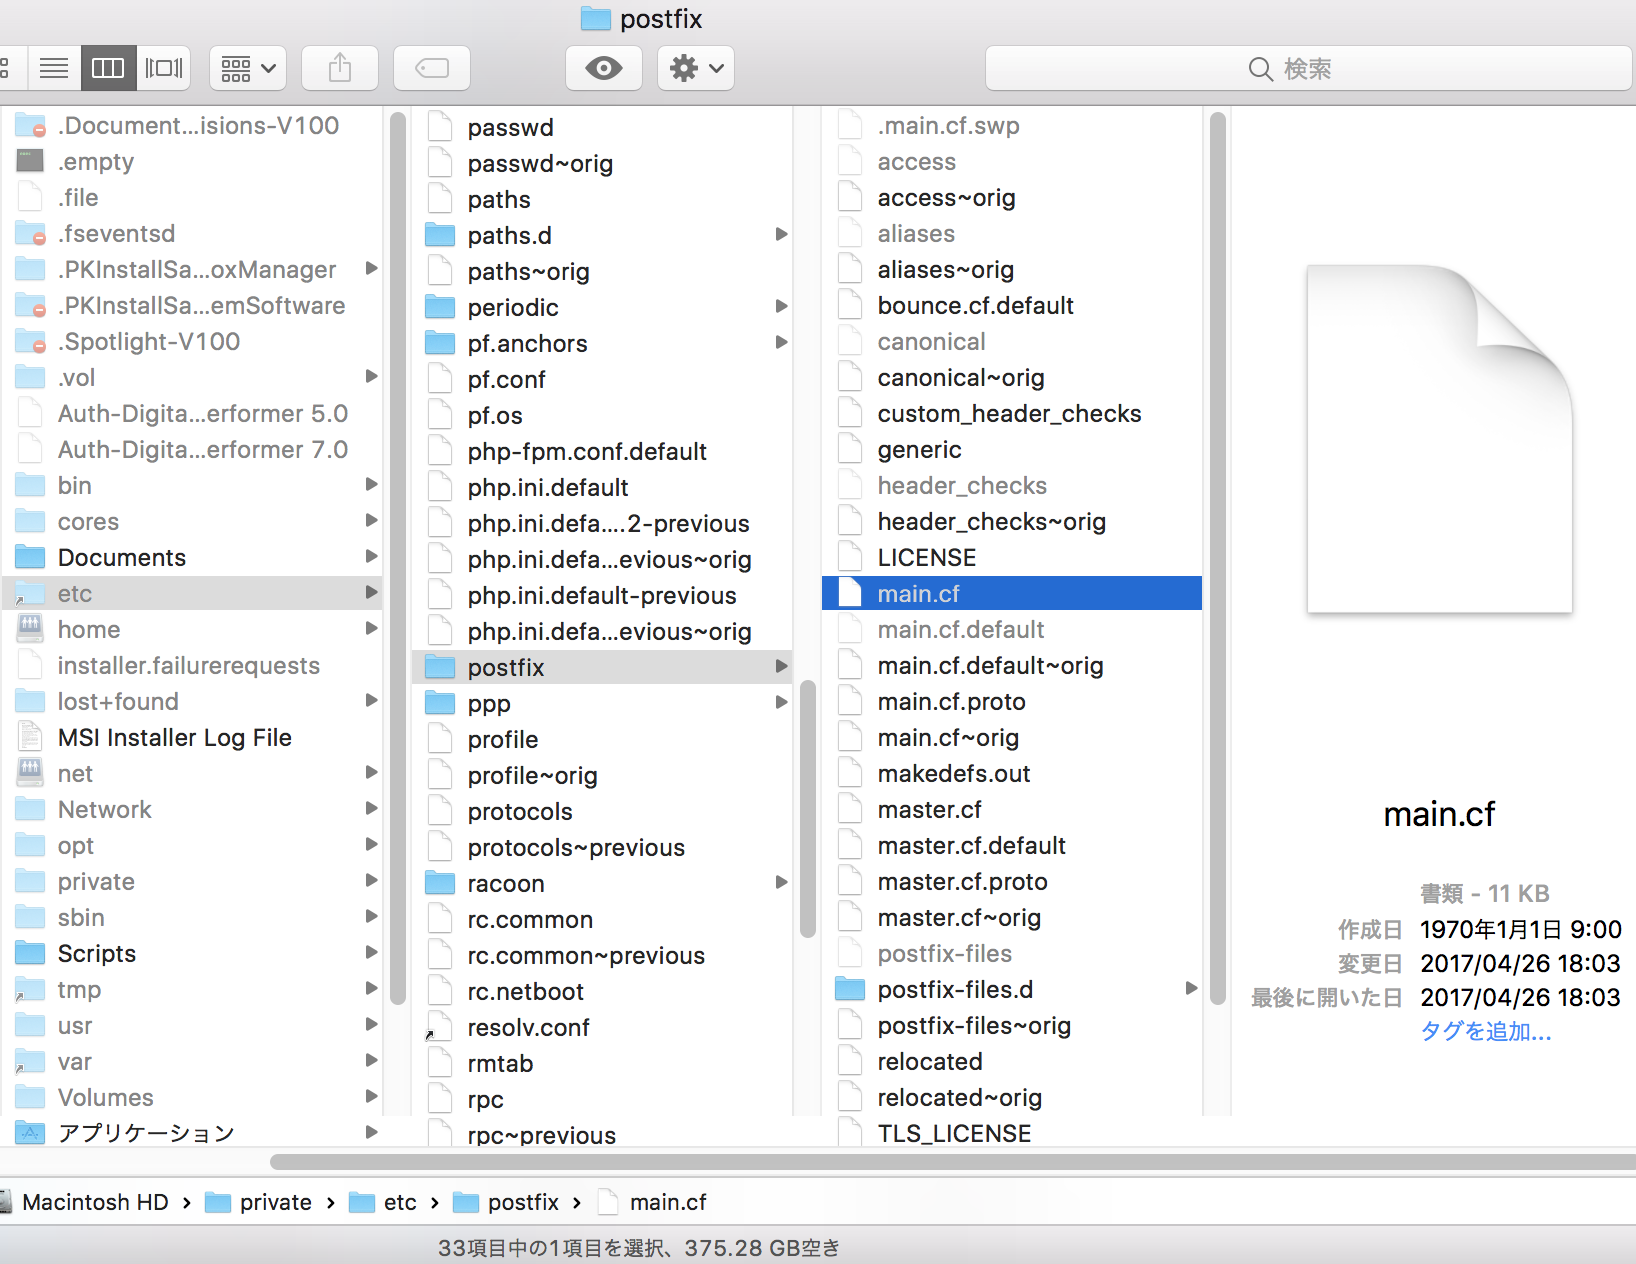The image size is (1636, 1264).
Task: Expand the periodic folder arrow
Action: [x=782, y=306]
